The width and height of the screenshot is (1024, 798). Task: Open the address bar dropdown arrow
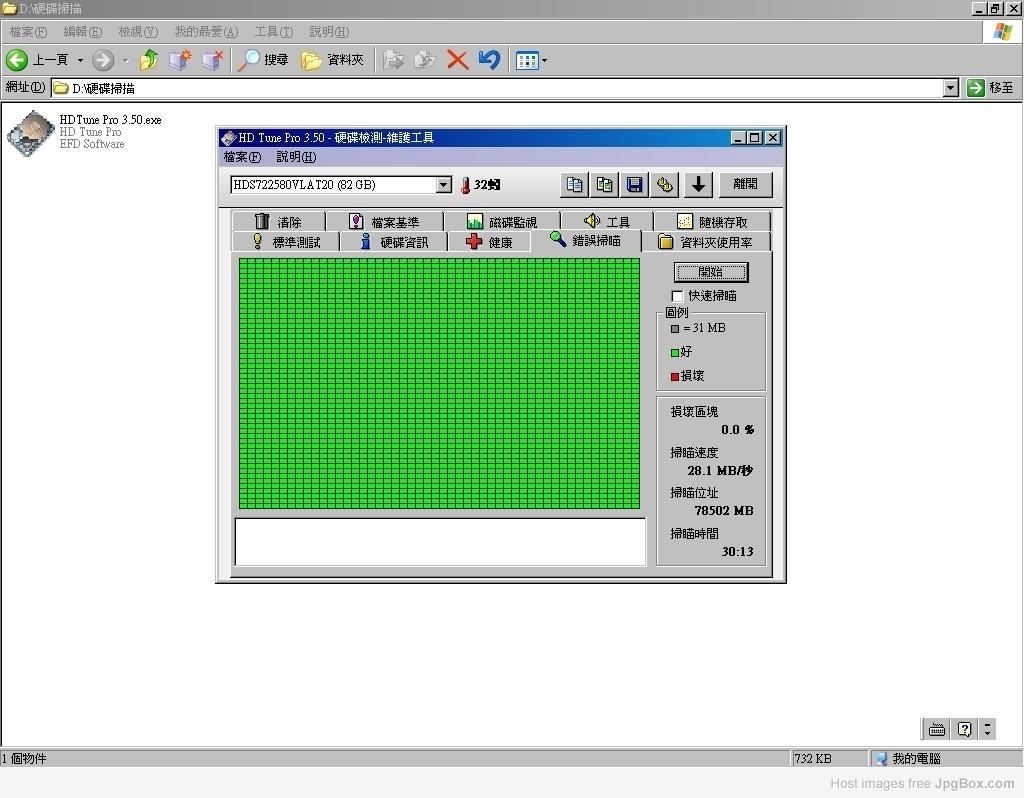[x=950, y=88]
